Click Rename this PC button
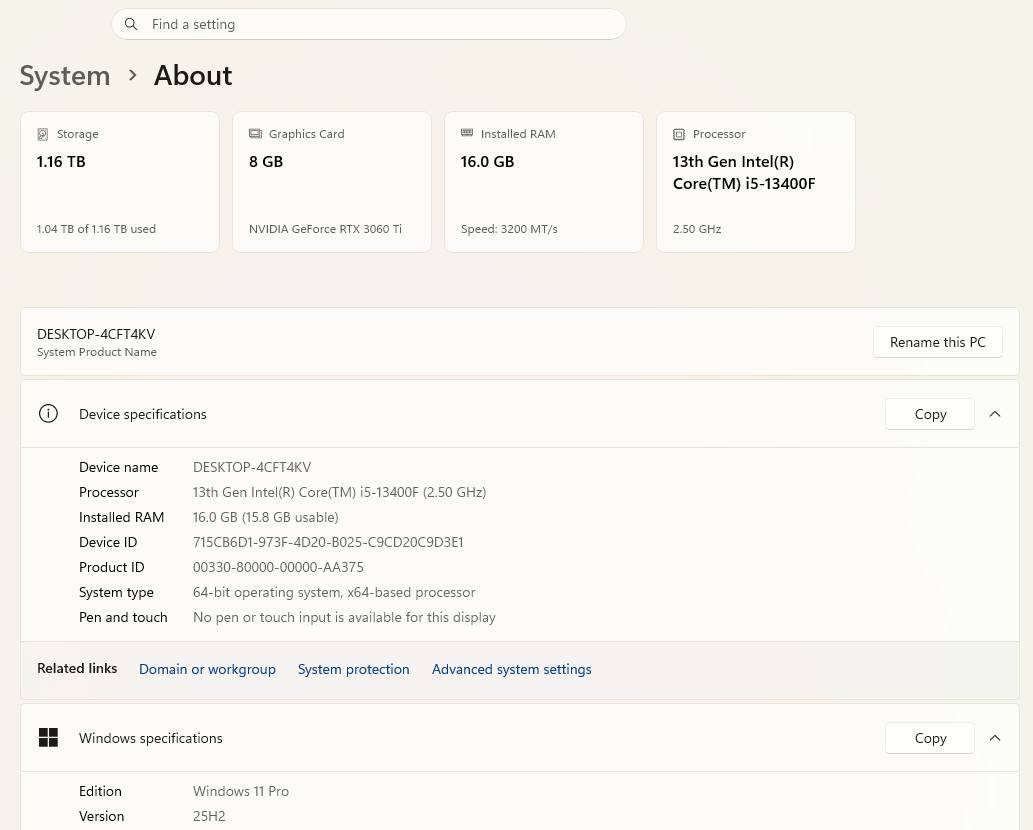 click(x=937, y=342)
